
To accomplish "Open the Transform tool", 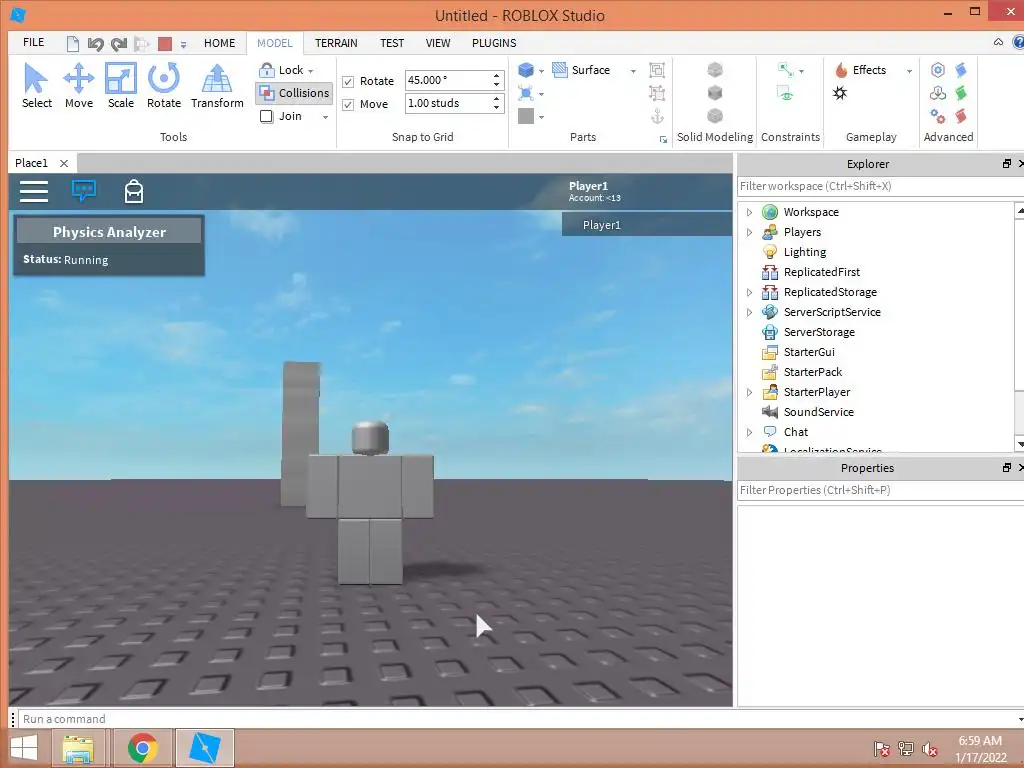I will click(217, 86).
